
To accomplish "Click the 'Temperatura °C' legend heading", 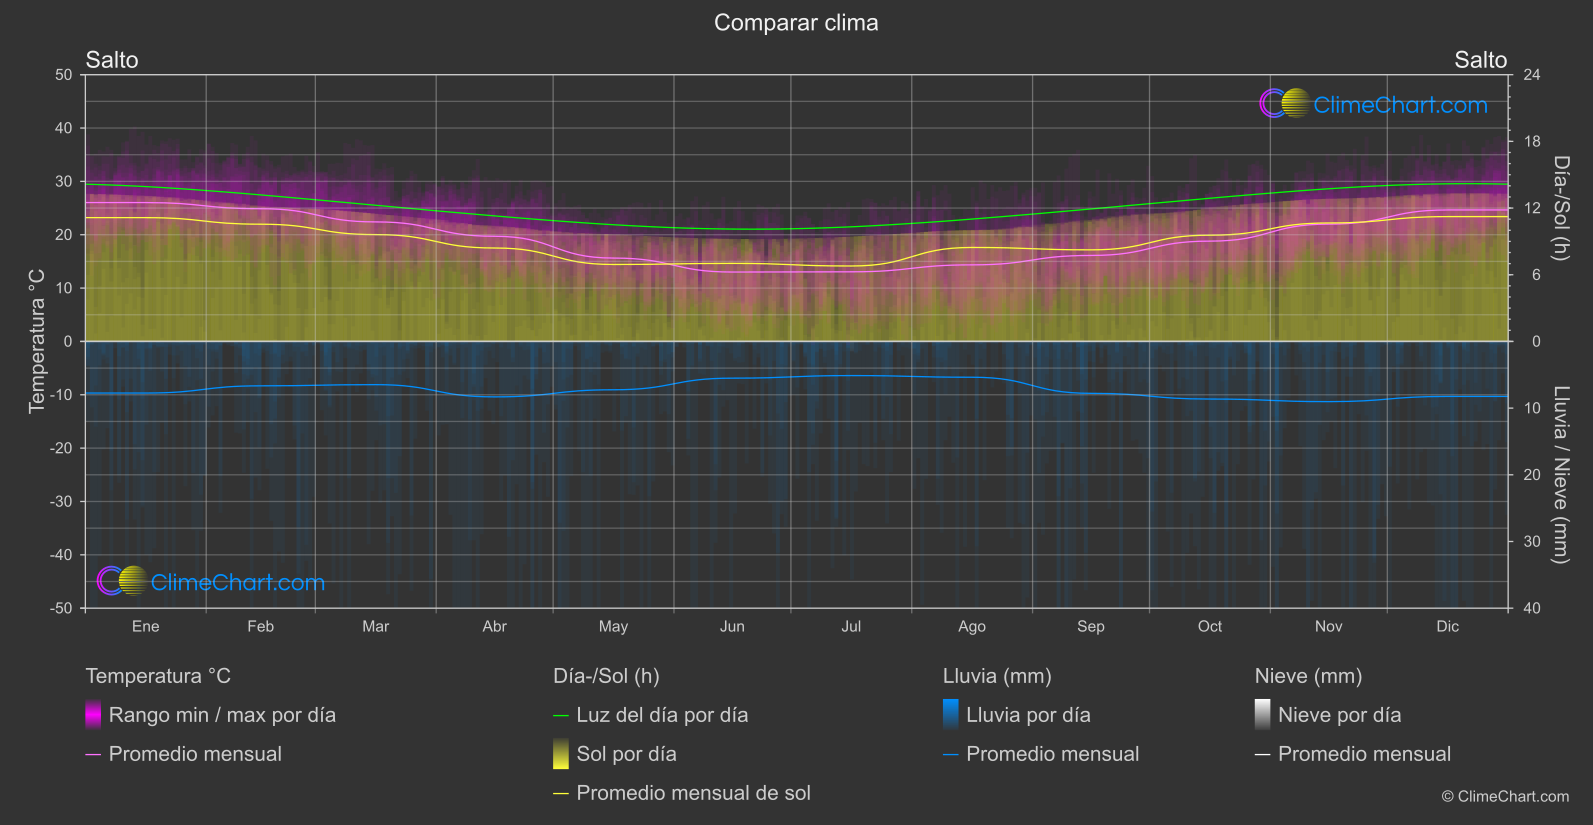I will pos(158,676).
